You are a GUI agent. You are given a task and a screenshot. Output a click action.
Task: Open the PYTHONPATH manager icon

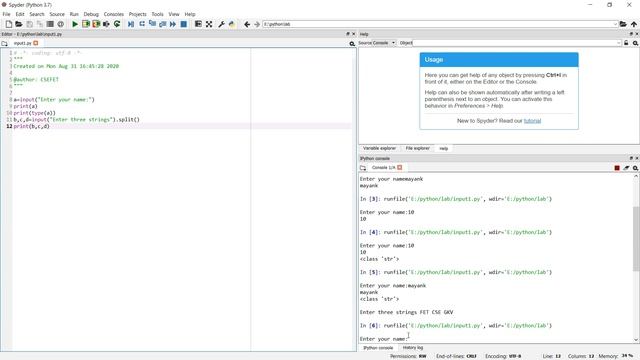click(x=232, y=24)
